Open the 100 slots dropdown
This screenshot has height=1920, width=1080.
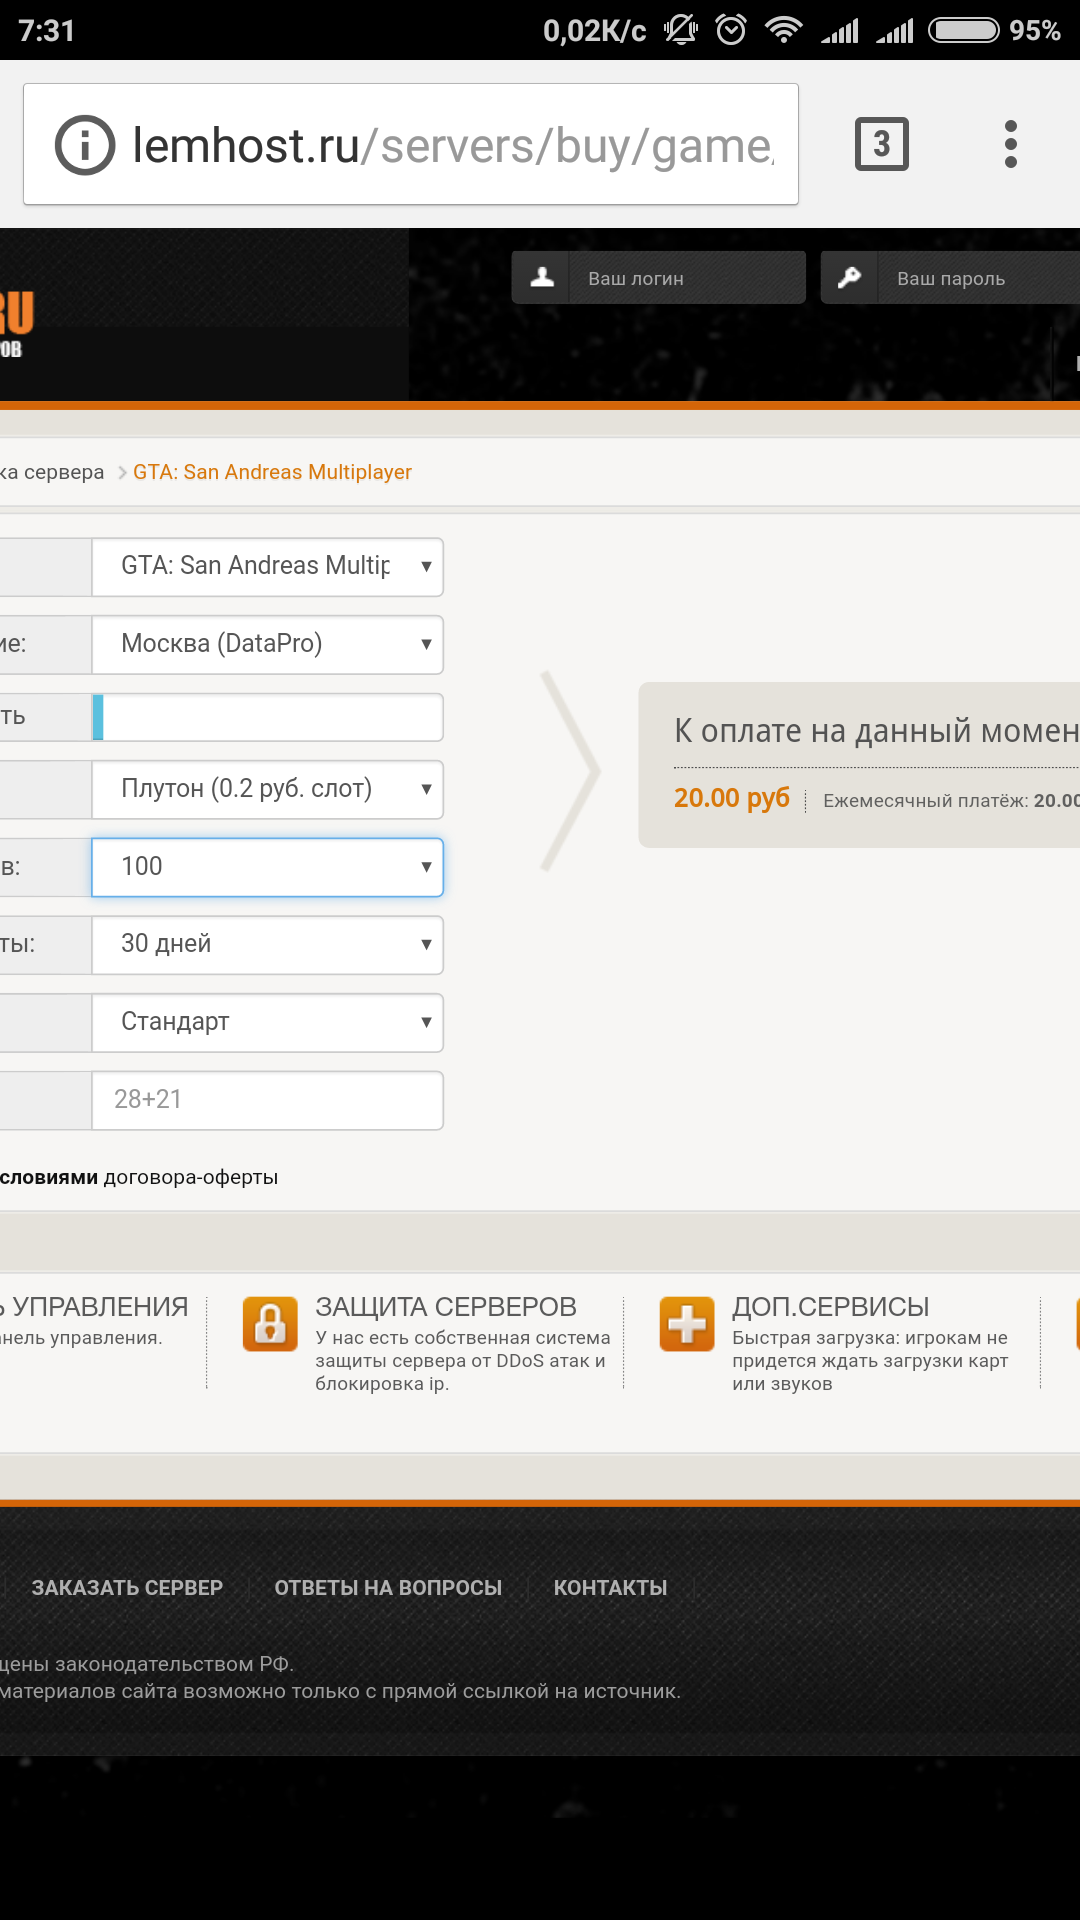click(267, 867)
